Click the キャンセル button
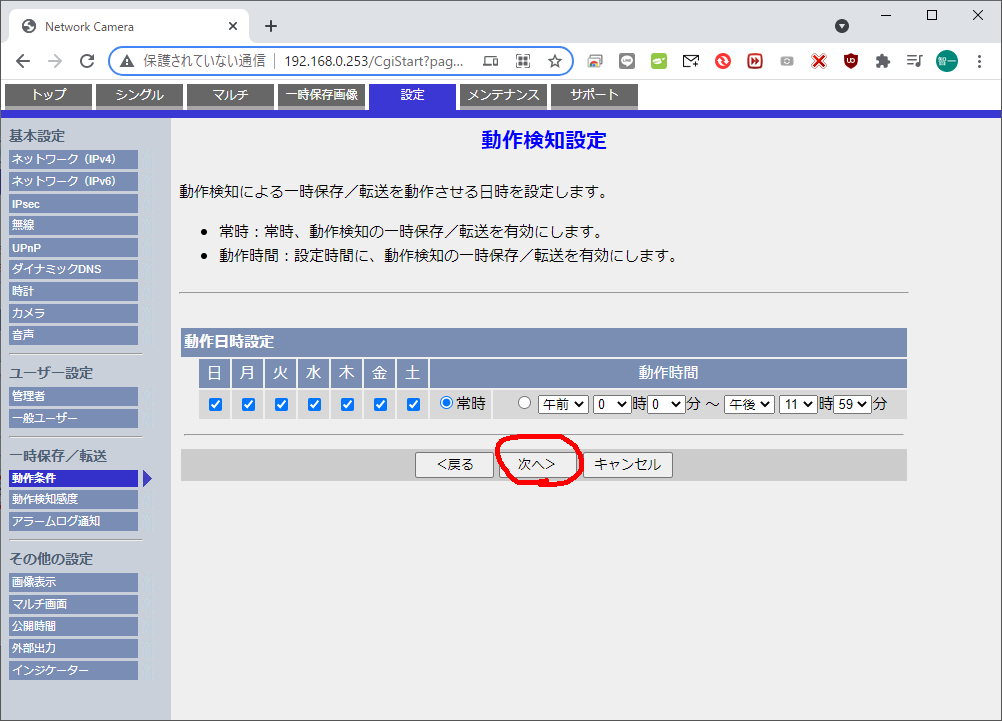The height and width of the screenshot is (721, 1002). pyautogui.click(x=627, y=464)
